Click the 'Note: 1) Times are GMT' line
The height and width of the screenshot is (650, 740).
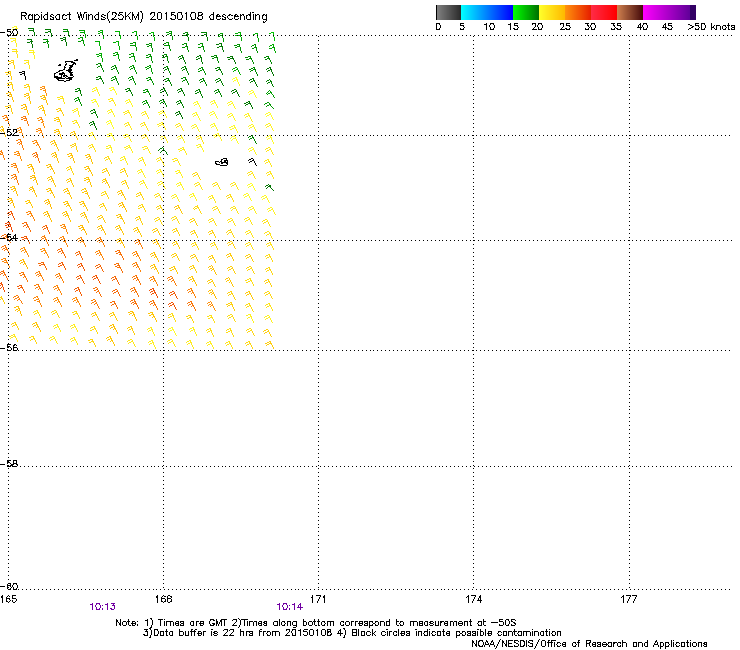(x=316, y=623)
